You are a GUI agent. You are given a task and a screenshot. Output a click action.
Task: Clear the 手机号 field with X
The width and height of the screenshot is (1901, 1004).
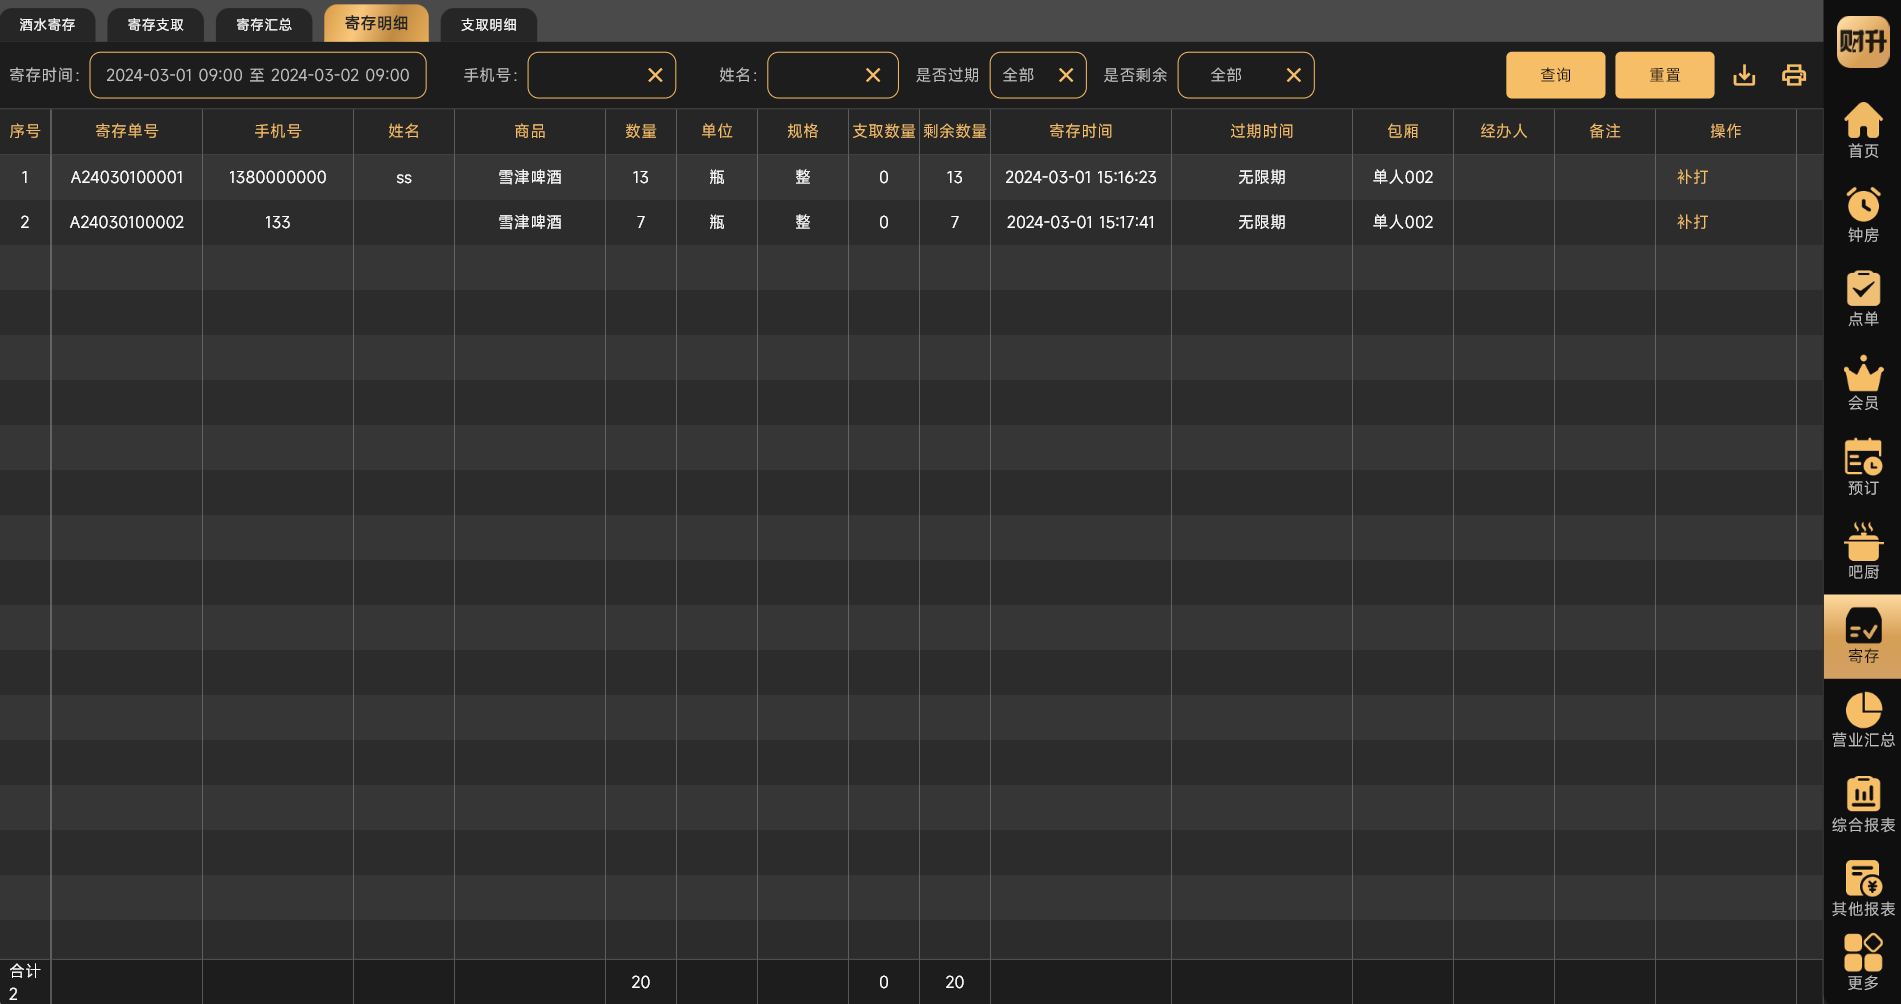655,75
